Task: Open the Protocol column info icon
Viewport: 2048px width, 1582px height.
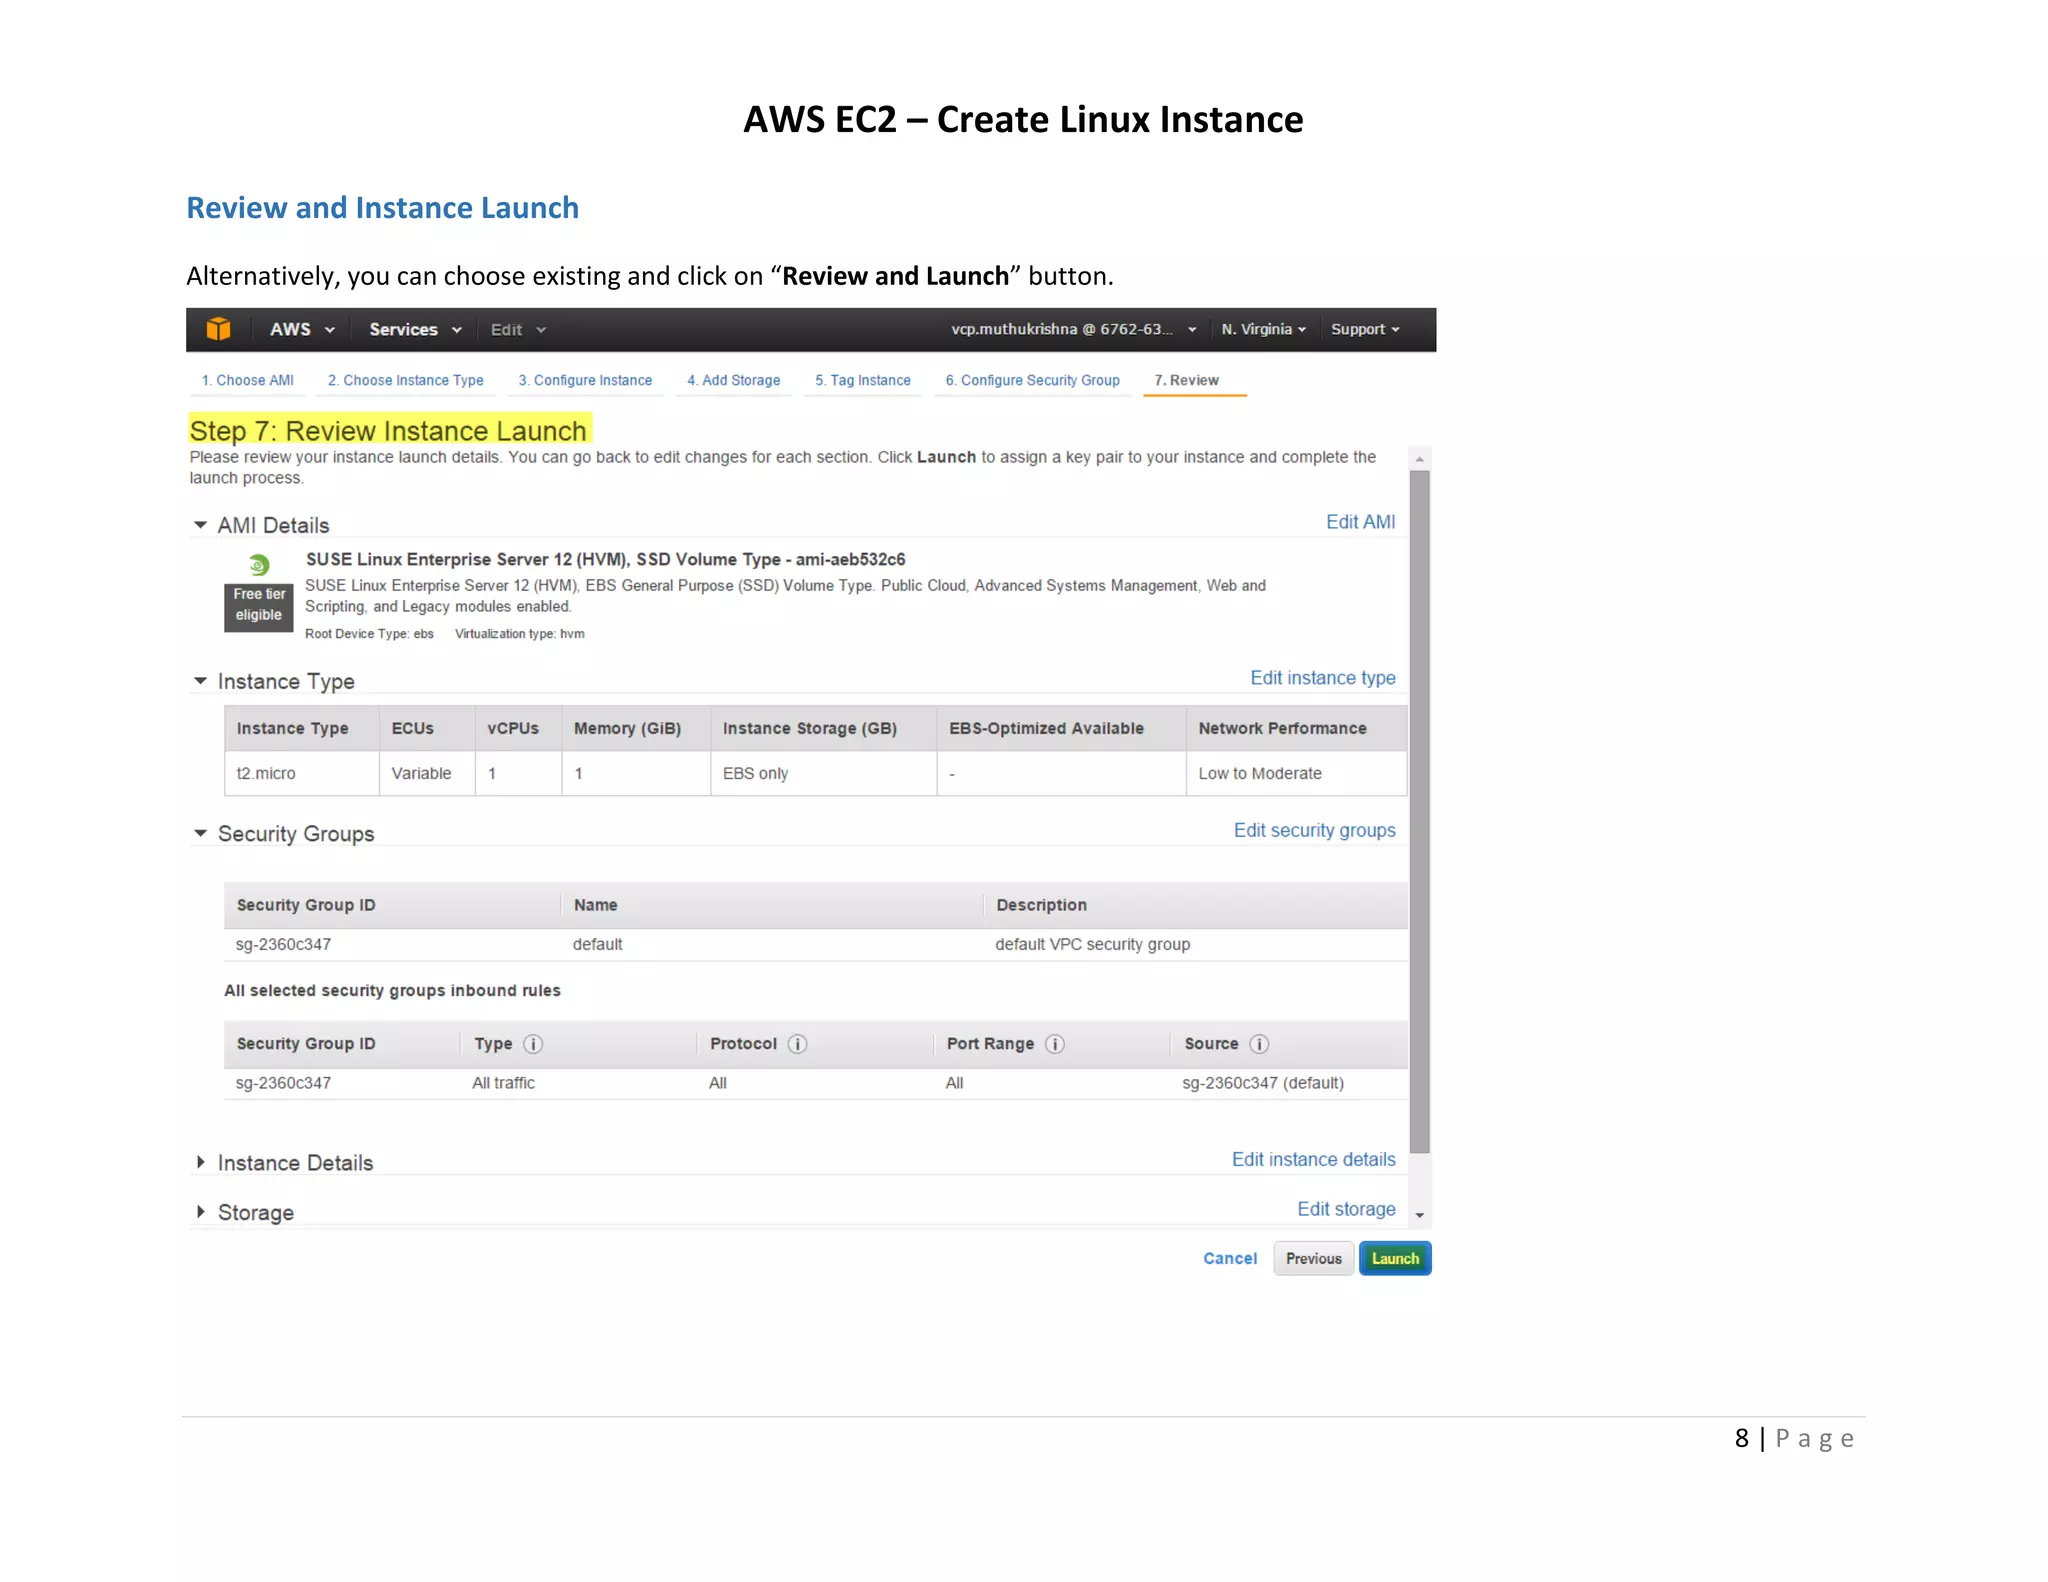Action: (797, 1044)
